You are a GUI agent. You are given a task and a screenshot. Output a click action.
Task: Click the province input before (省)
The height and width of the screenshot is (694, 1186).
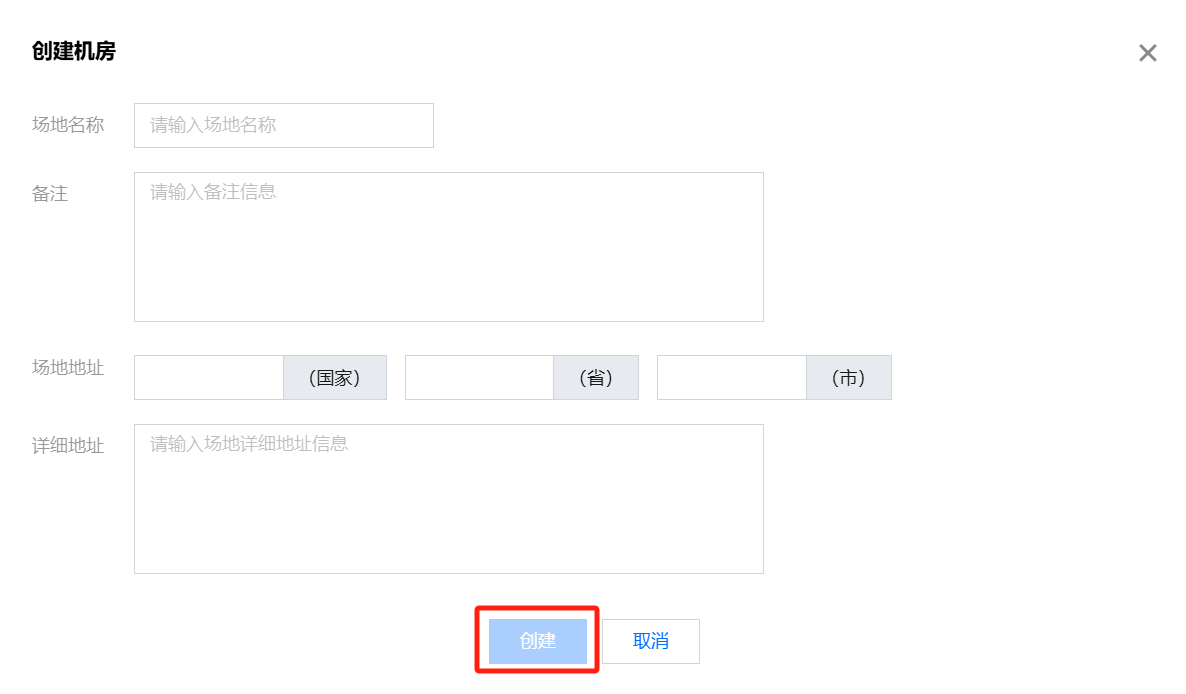point(479,378)
